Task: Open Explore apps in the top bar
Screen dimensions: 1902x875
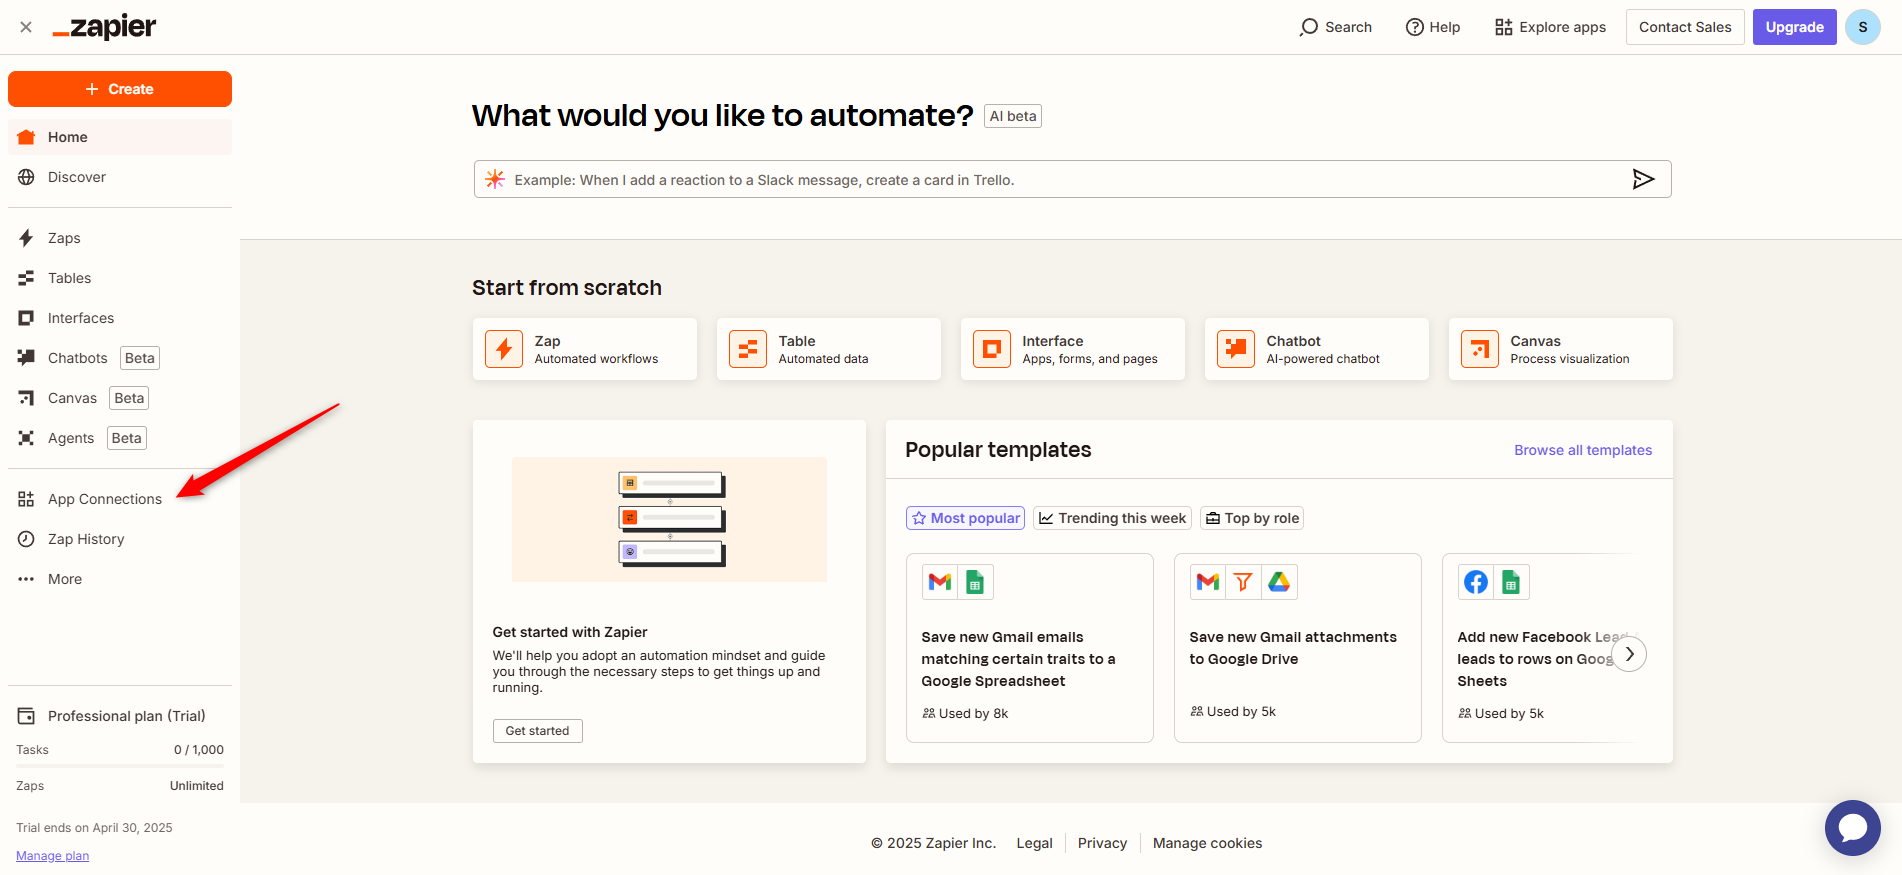Action: pyautogui.click(x=1550, y=27)
